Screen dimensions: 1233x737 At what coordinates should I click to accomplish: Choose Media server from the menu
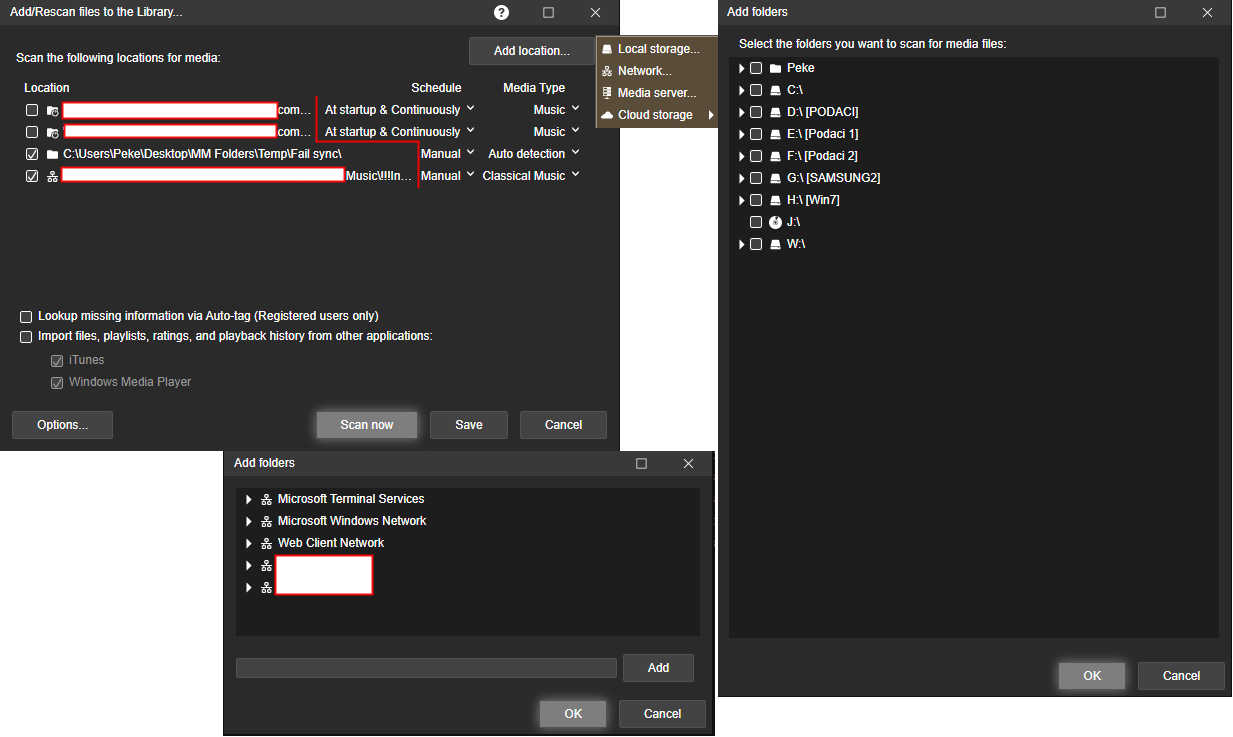(656, 93)
